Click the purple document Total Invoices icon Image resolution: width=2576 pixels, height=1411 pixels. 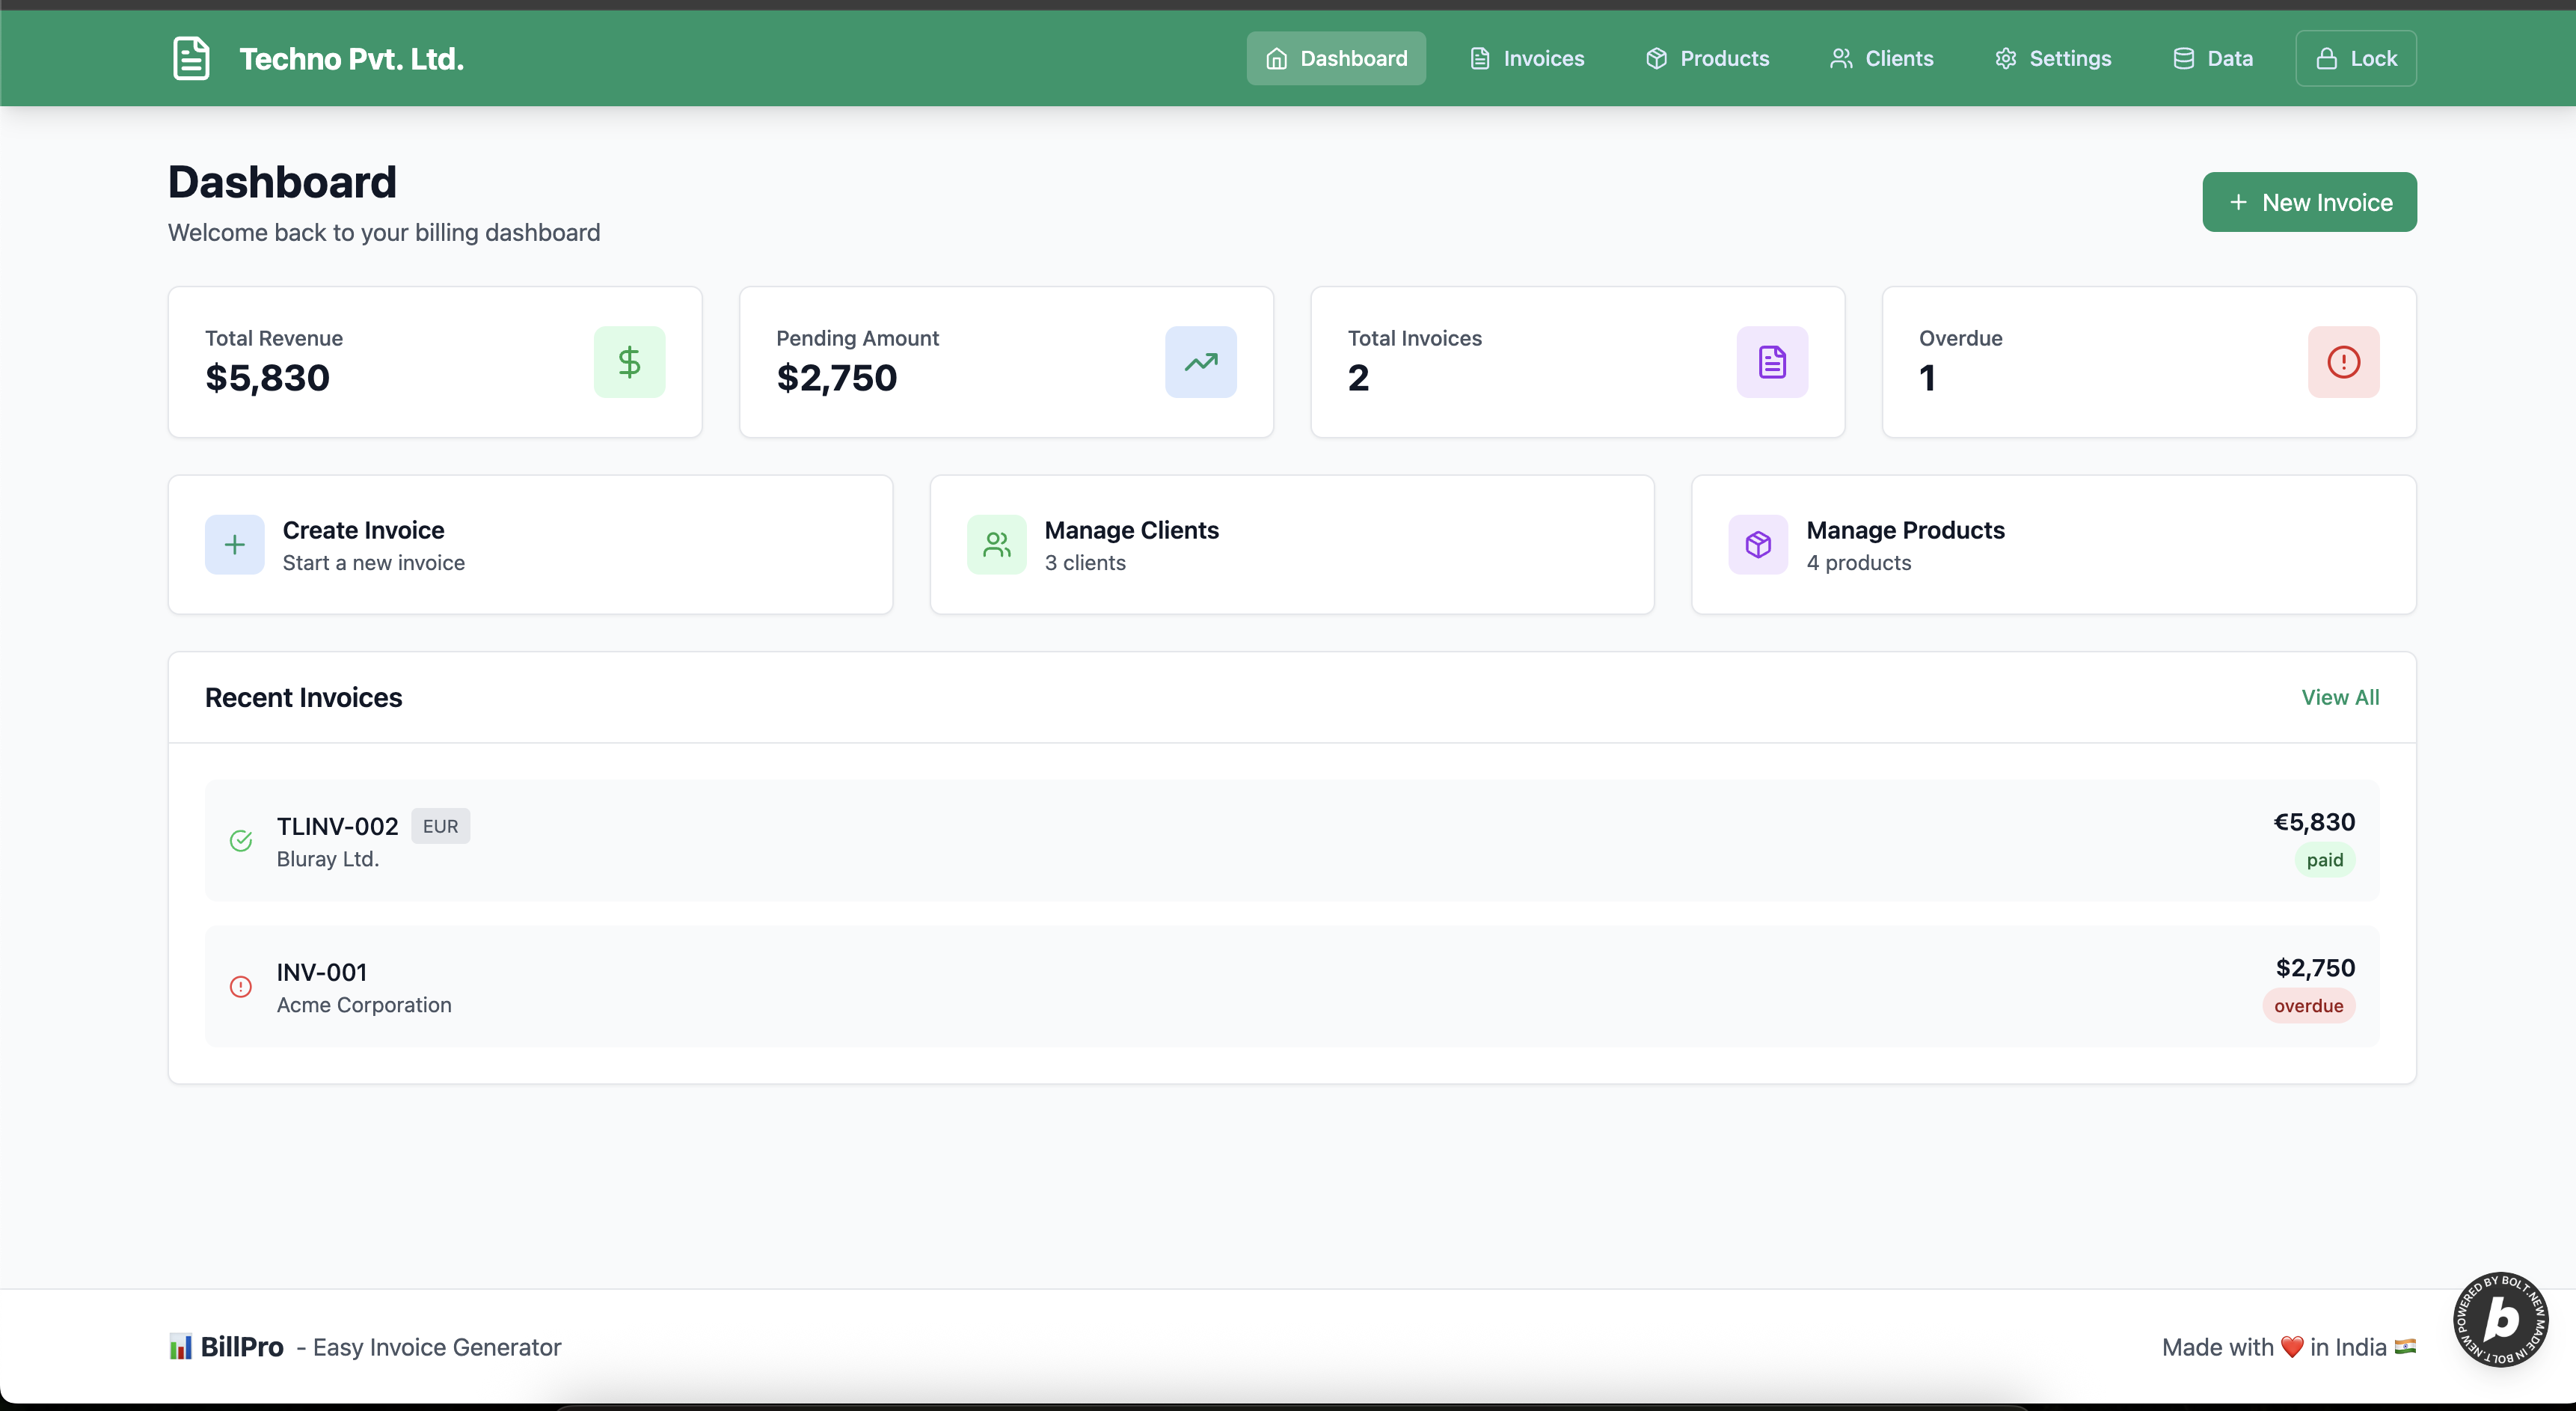point(1771,362)
